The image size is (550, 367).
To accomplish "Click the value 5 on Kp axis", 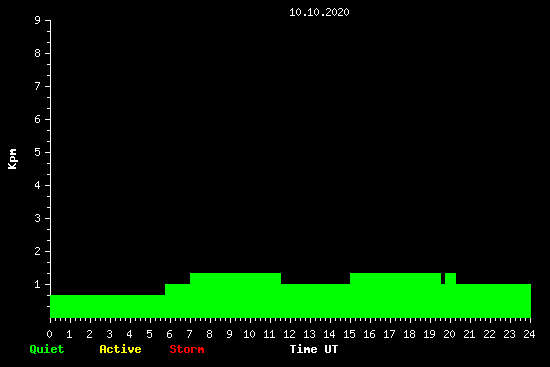I will point(38,152).
